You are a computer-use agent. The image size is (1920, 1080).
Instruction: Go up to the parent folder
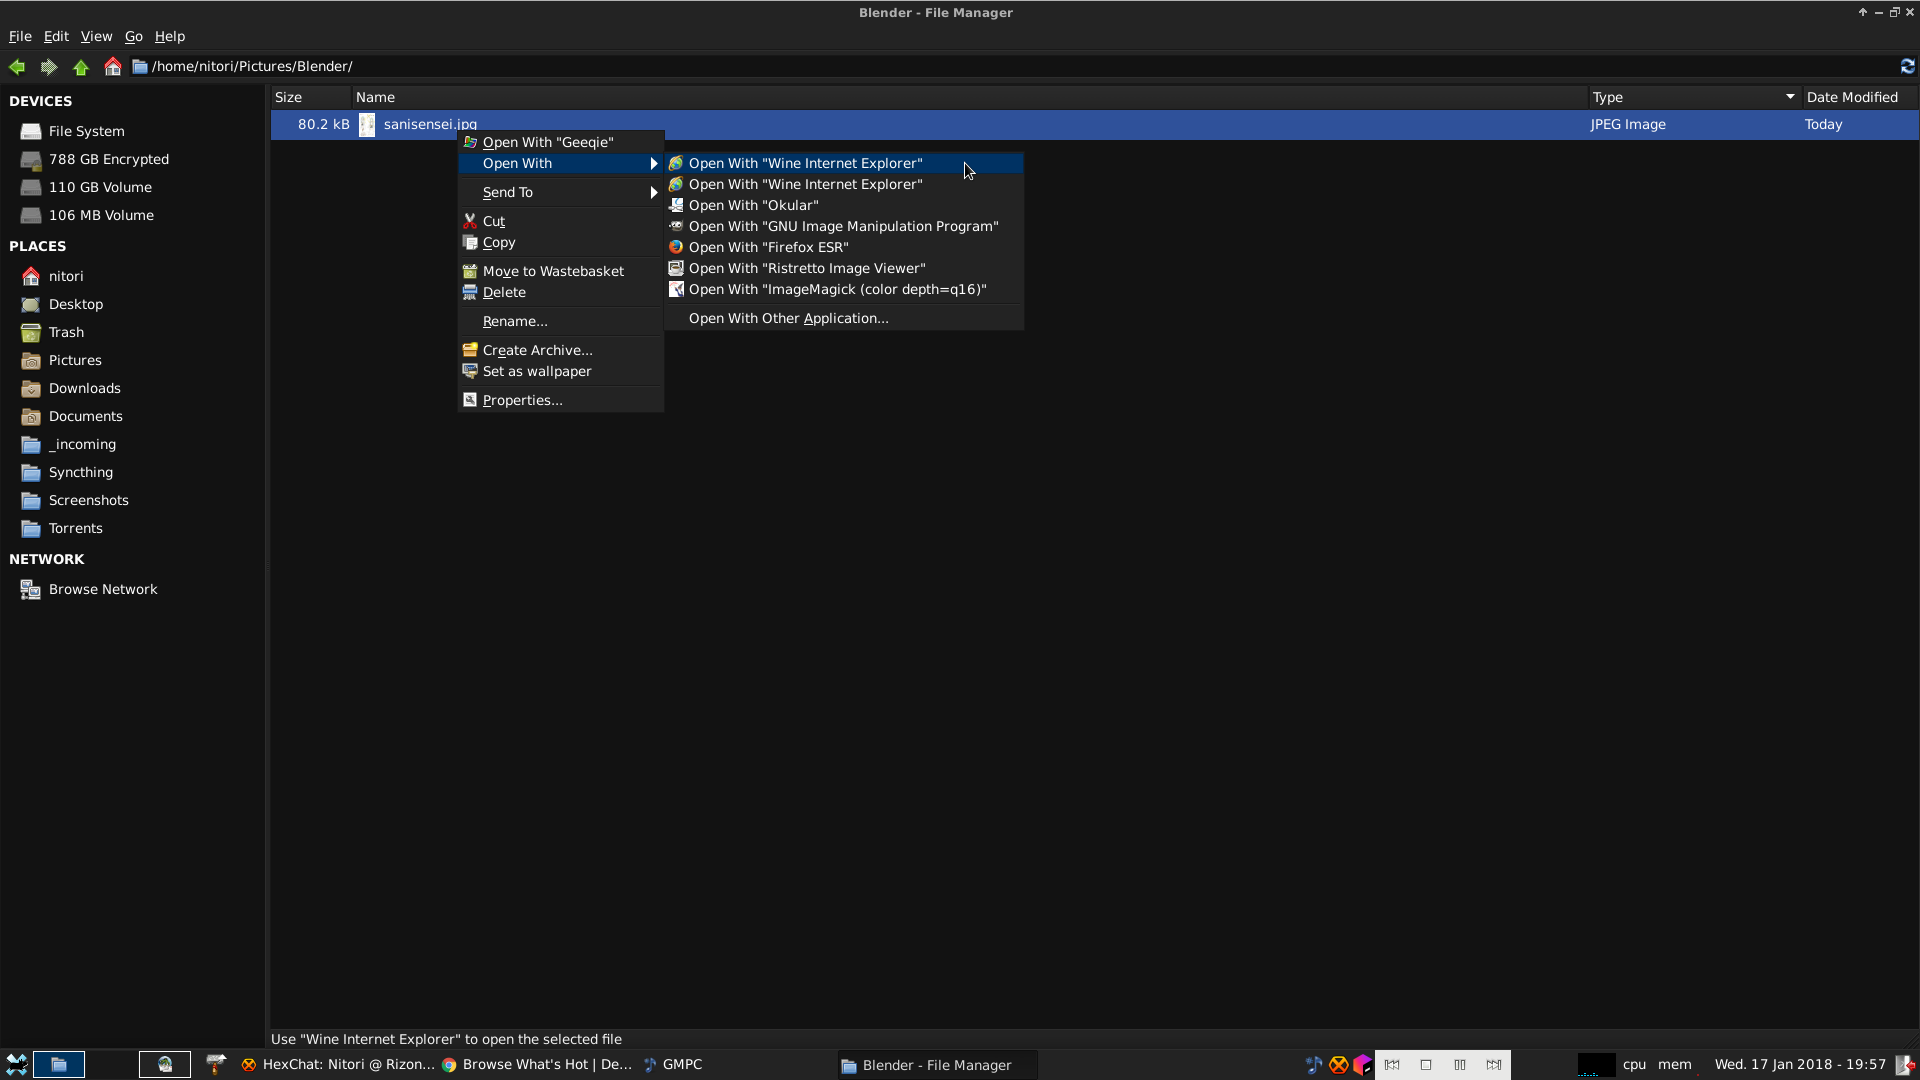click(x=81, y=66)
